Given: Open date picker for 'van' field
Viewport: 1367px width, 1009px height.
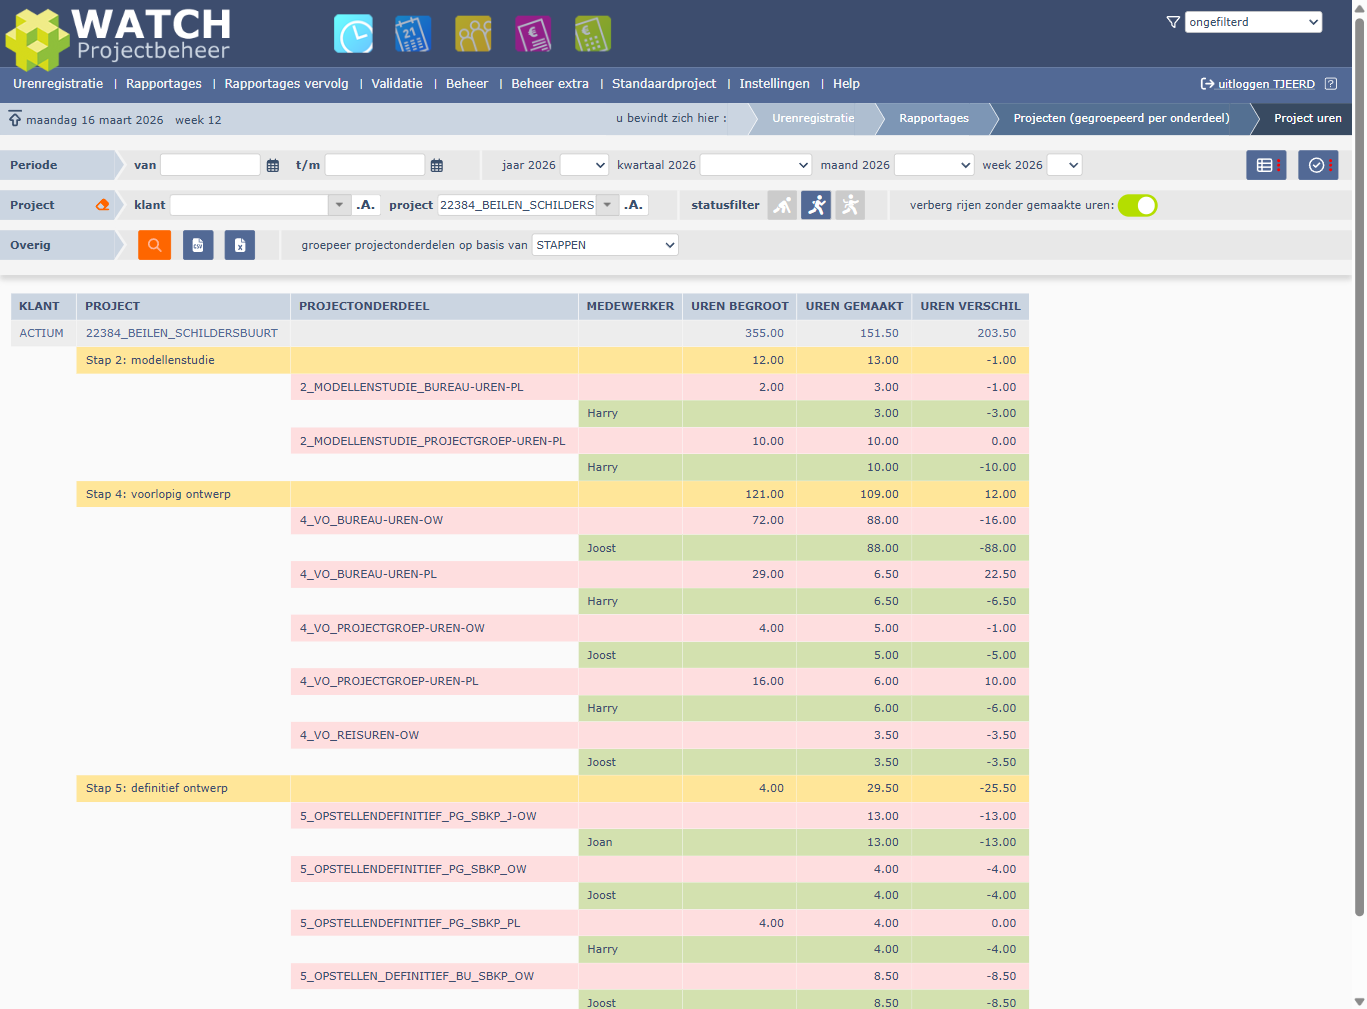Looking at the screenshot, I should [273, 166].
